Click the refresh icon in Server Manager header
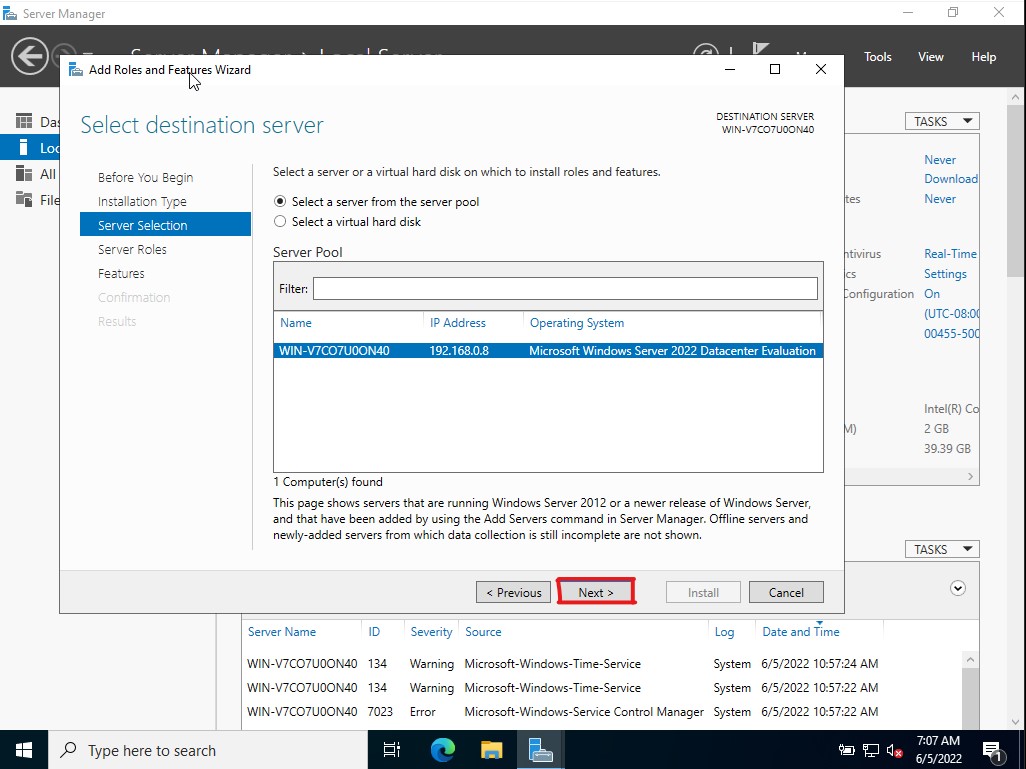 (x=705, y=50)
